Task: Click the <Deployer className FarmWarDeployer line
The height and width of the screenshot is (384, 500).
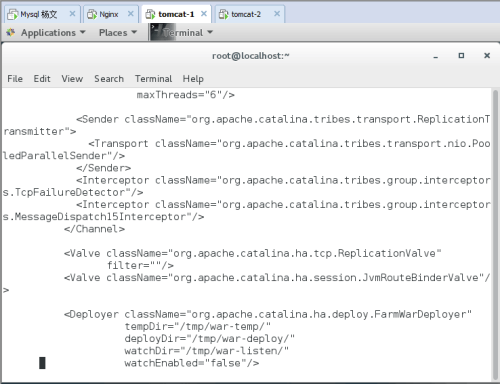Action: pyautogui.click(x=268, y=314)
